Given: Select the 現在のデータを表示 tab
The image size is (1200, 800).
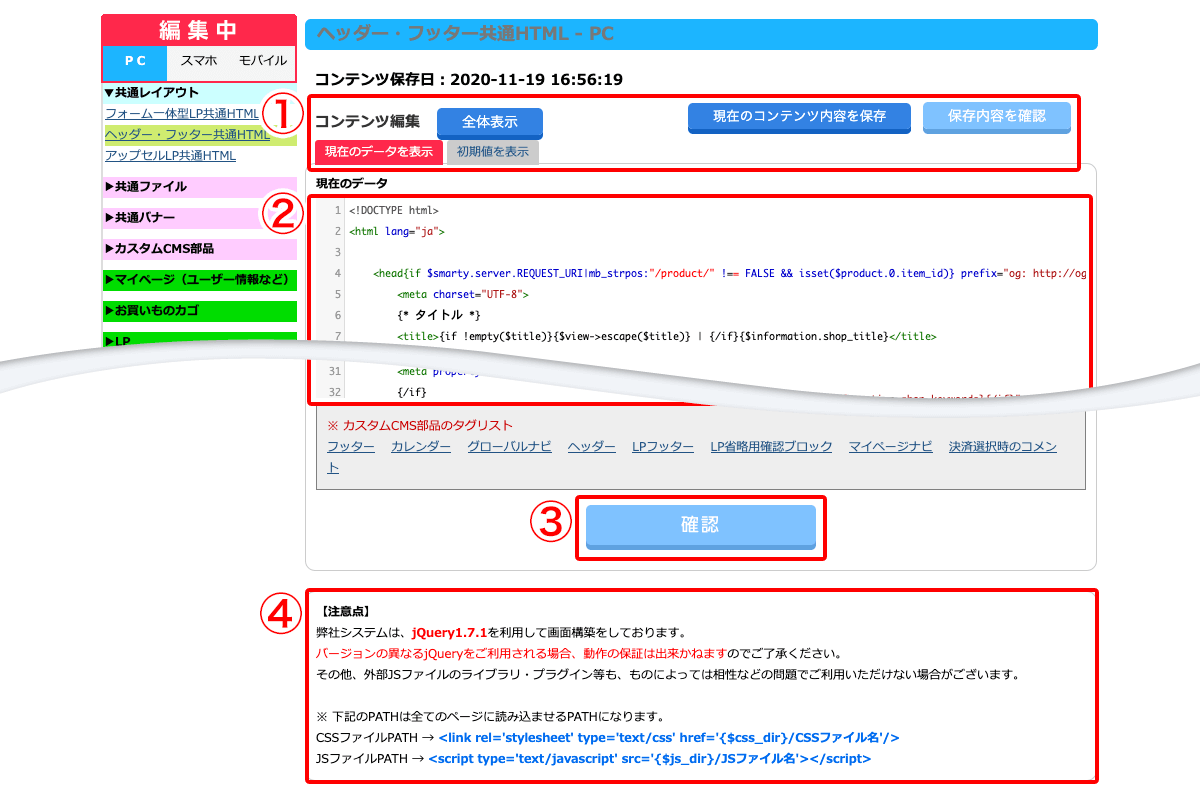Looking at the screenshot, I should 379,152.
